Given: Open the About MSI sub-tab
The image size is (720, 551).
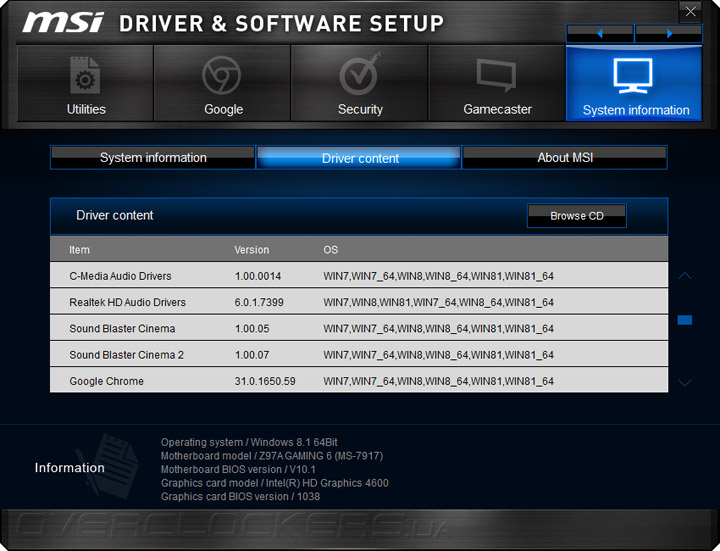Looking at the screenshot, I should 565,157.
